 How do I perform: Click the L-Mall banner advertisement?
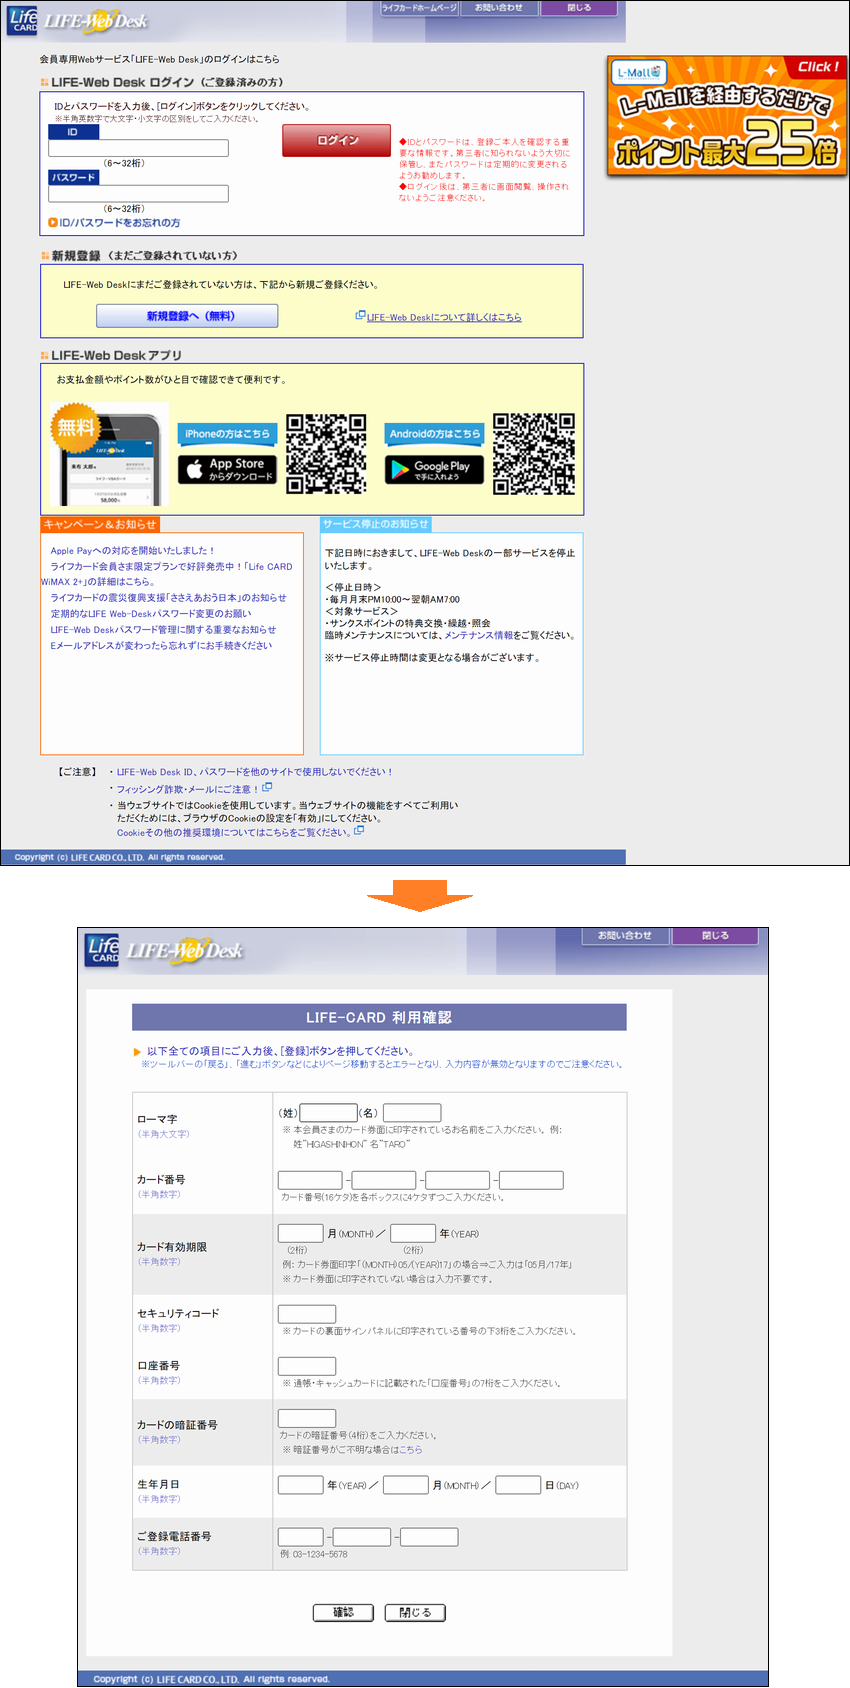pyautogui.click(x=726, y=116)
